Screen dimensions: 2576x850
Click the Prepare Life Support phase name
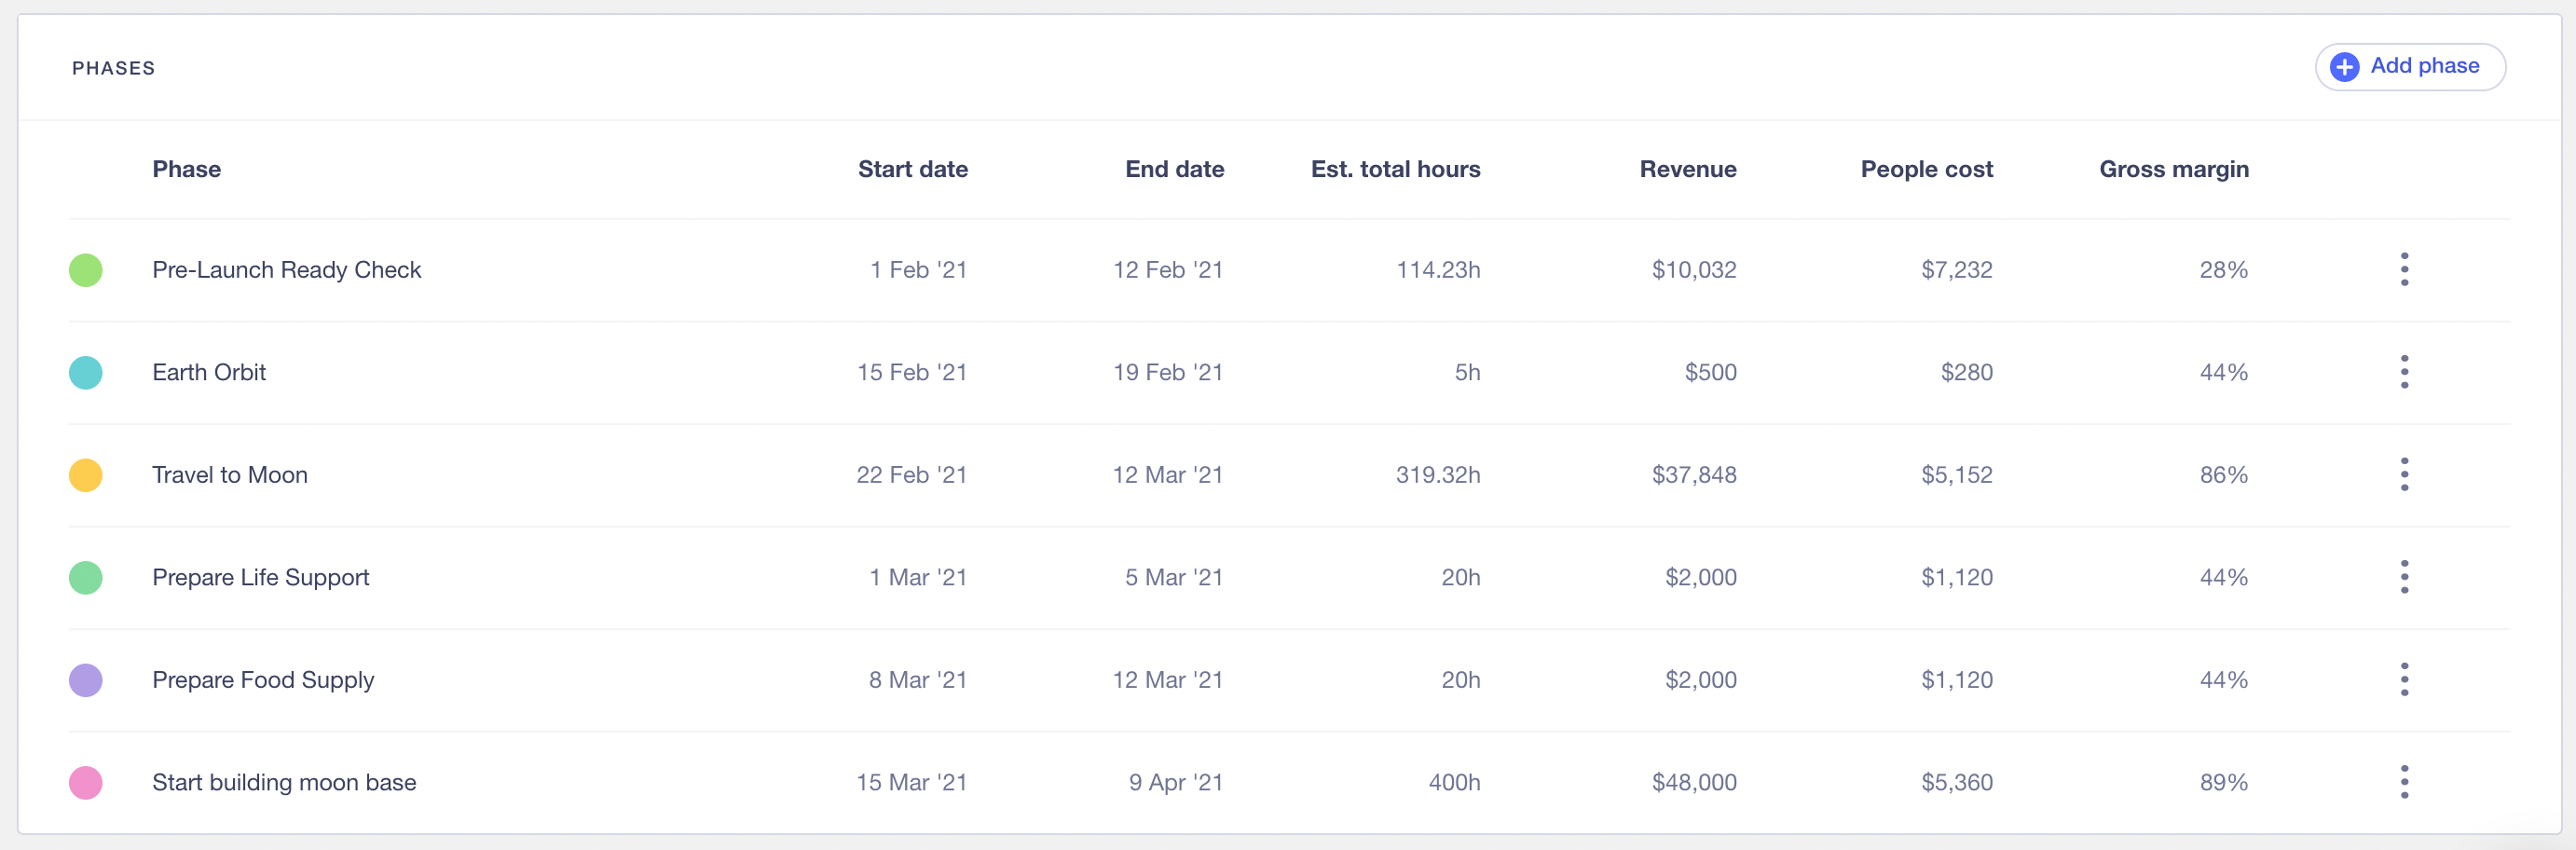[x=261, y=577]
